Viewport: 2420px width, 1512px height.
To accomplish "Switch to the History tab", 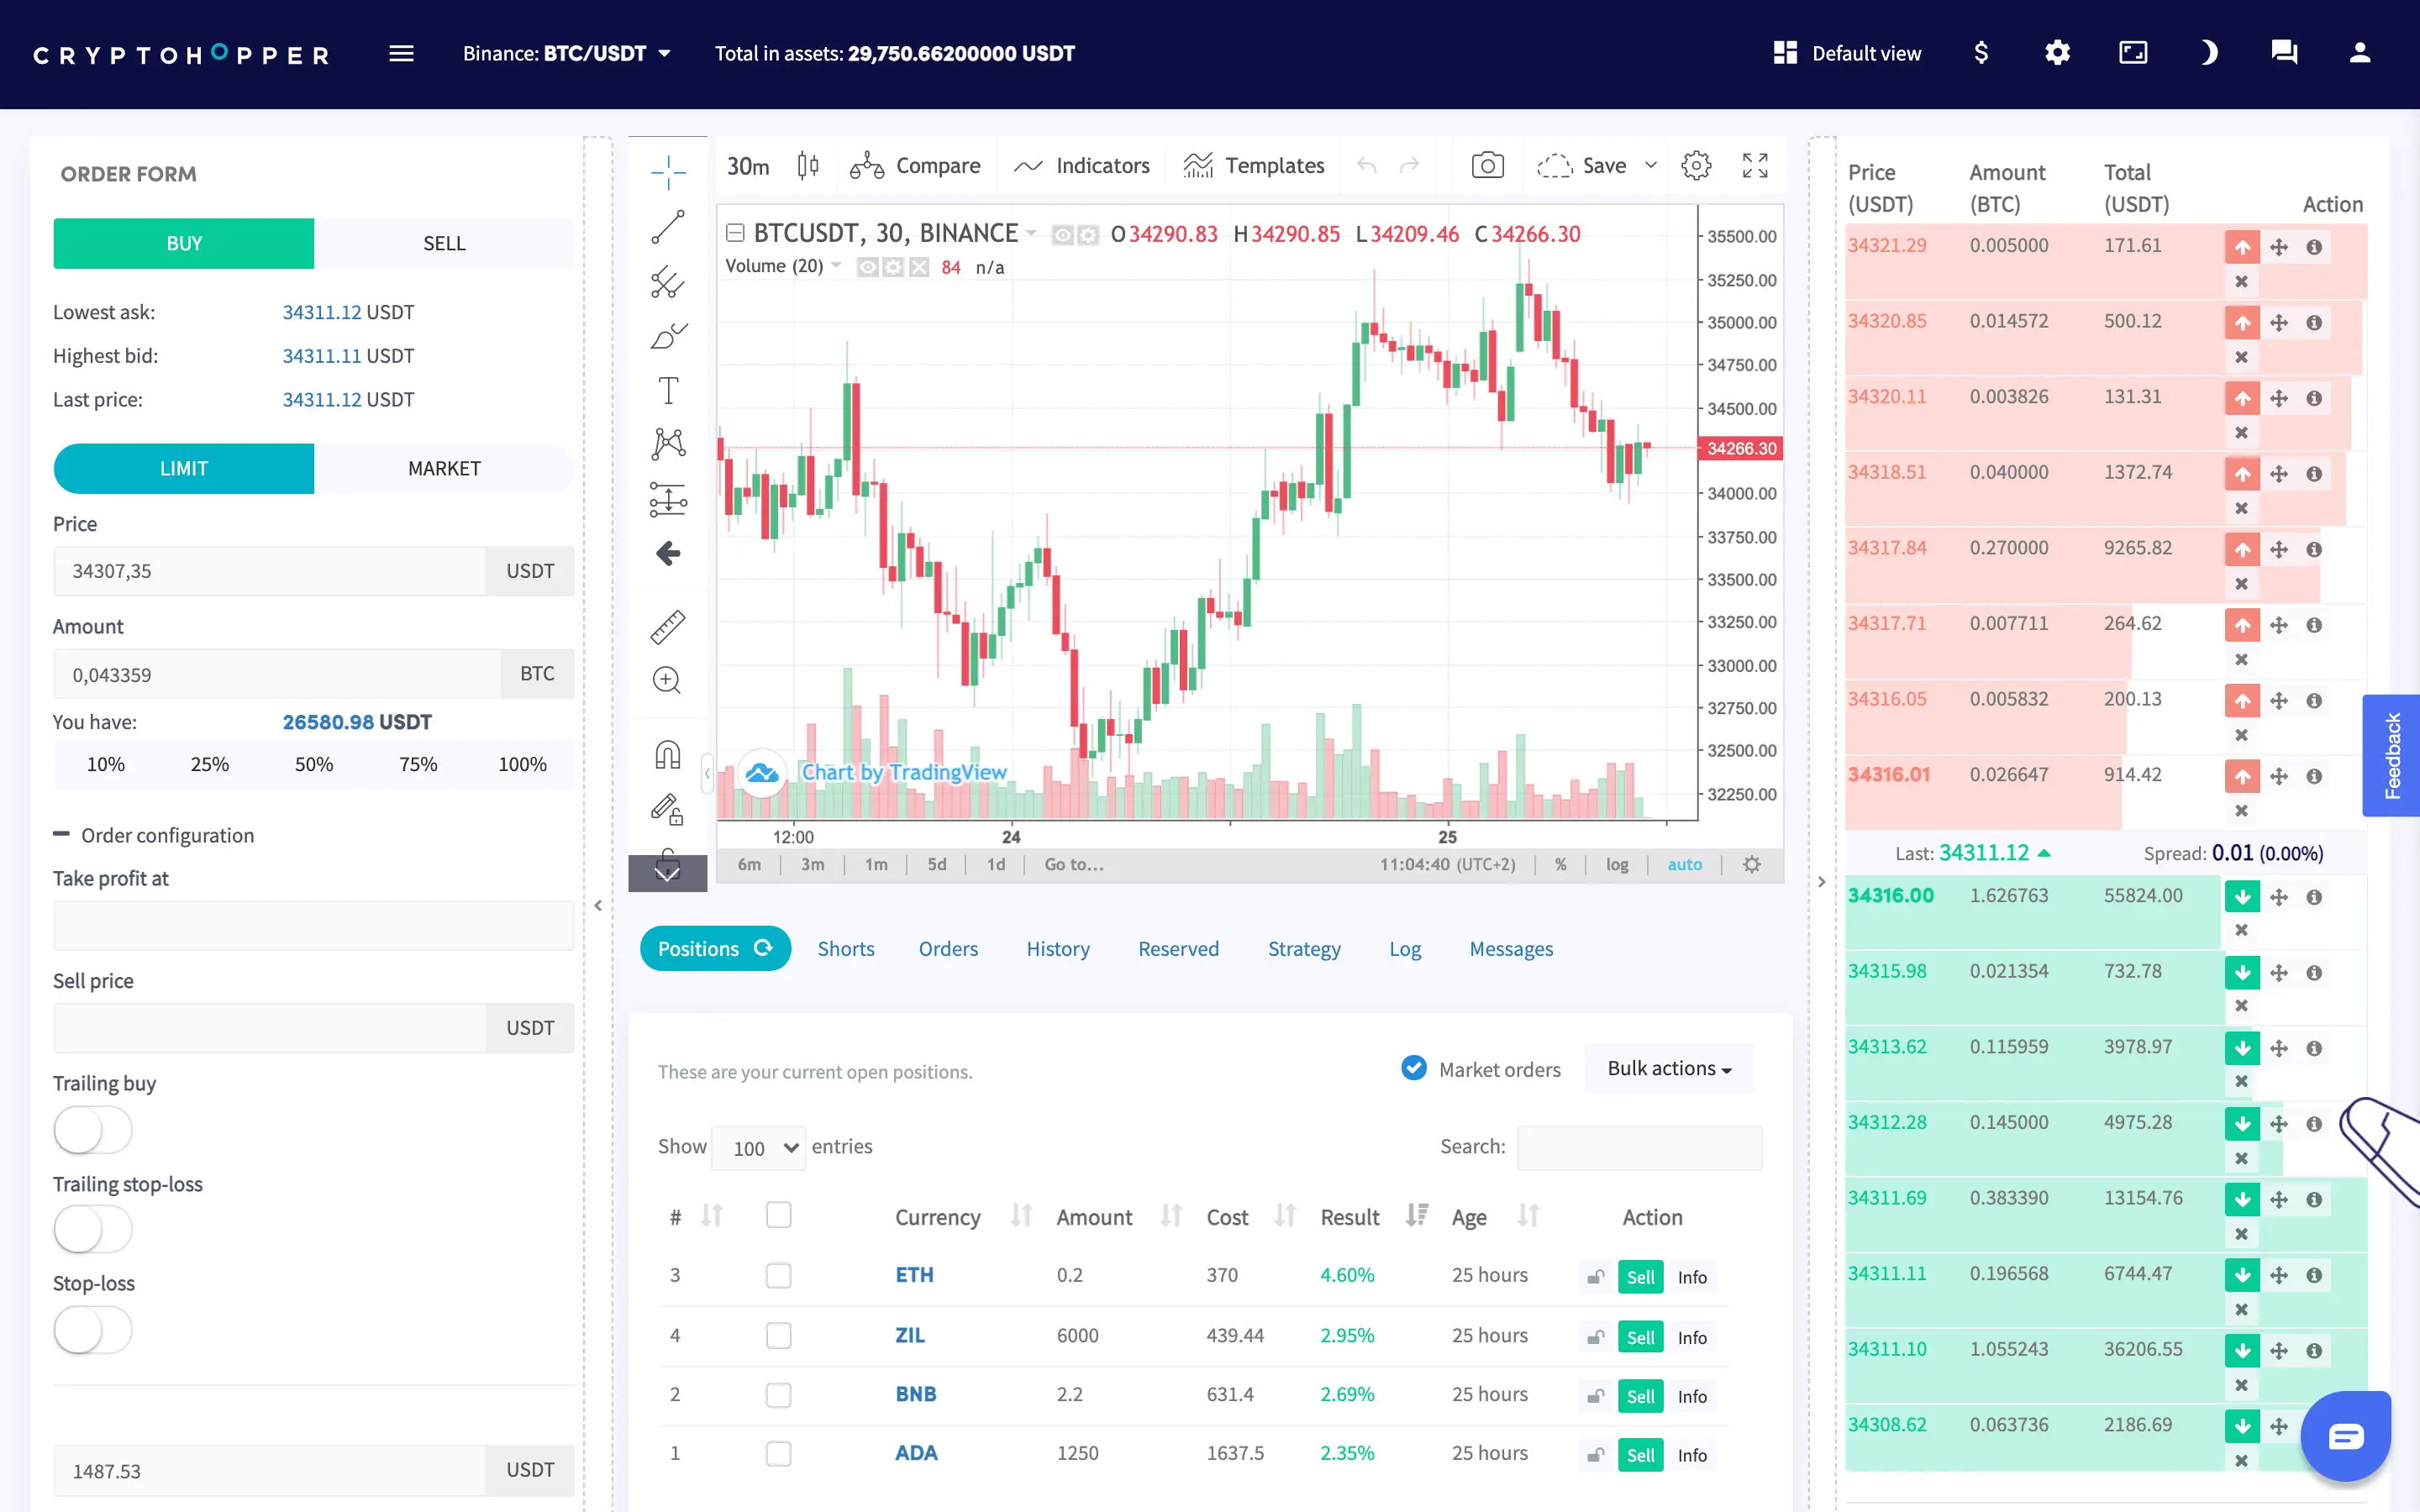I will point(1058,948).
